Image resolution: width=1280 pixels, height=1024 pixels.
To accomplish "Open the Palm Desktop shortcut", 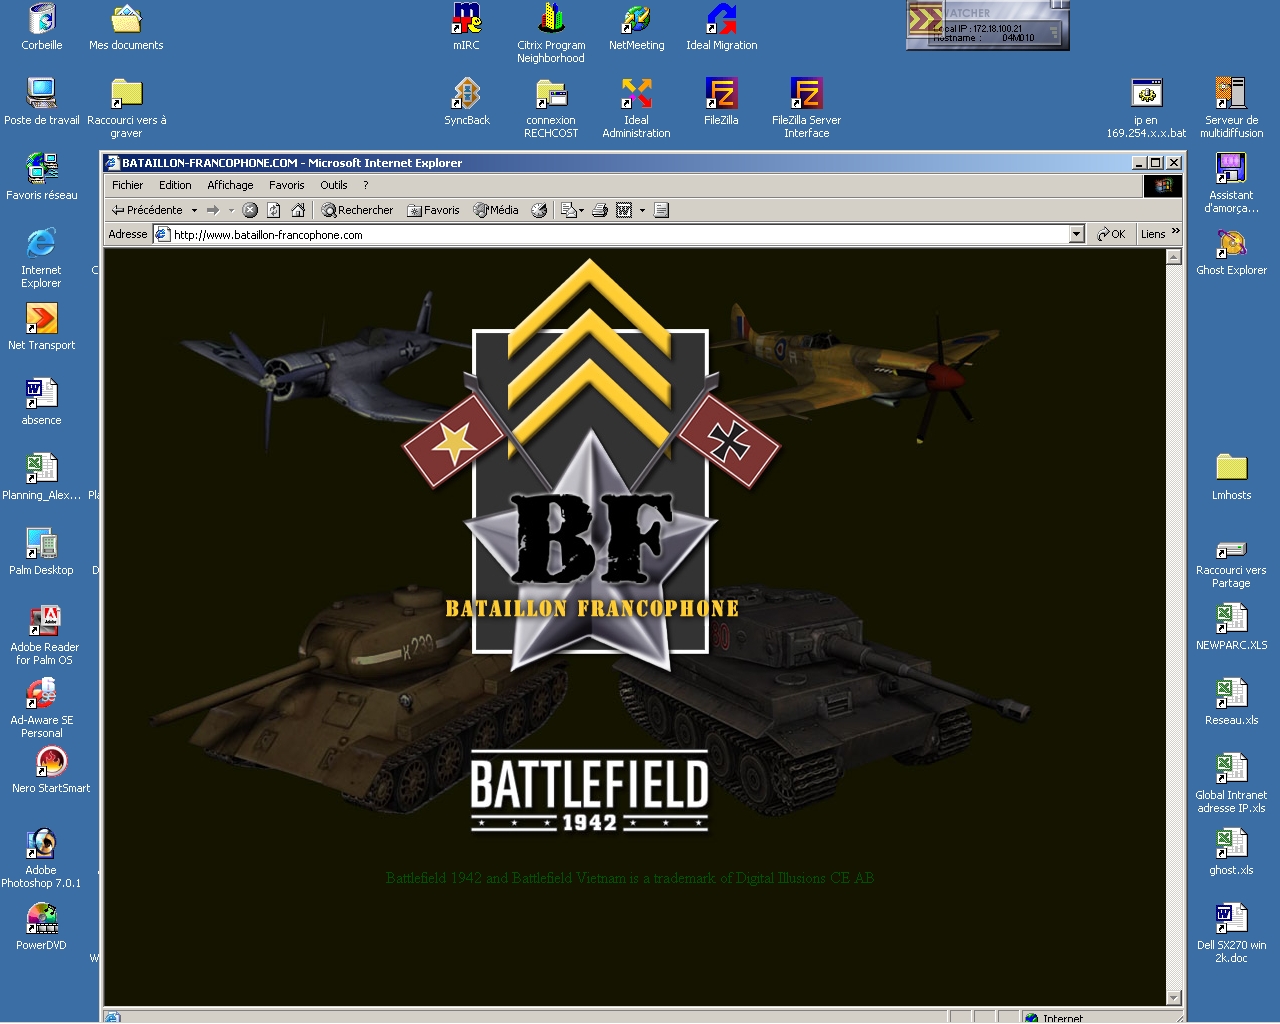I will pos(41,552).
